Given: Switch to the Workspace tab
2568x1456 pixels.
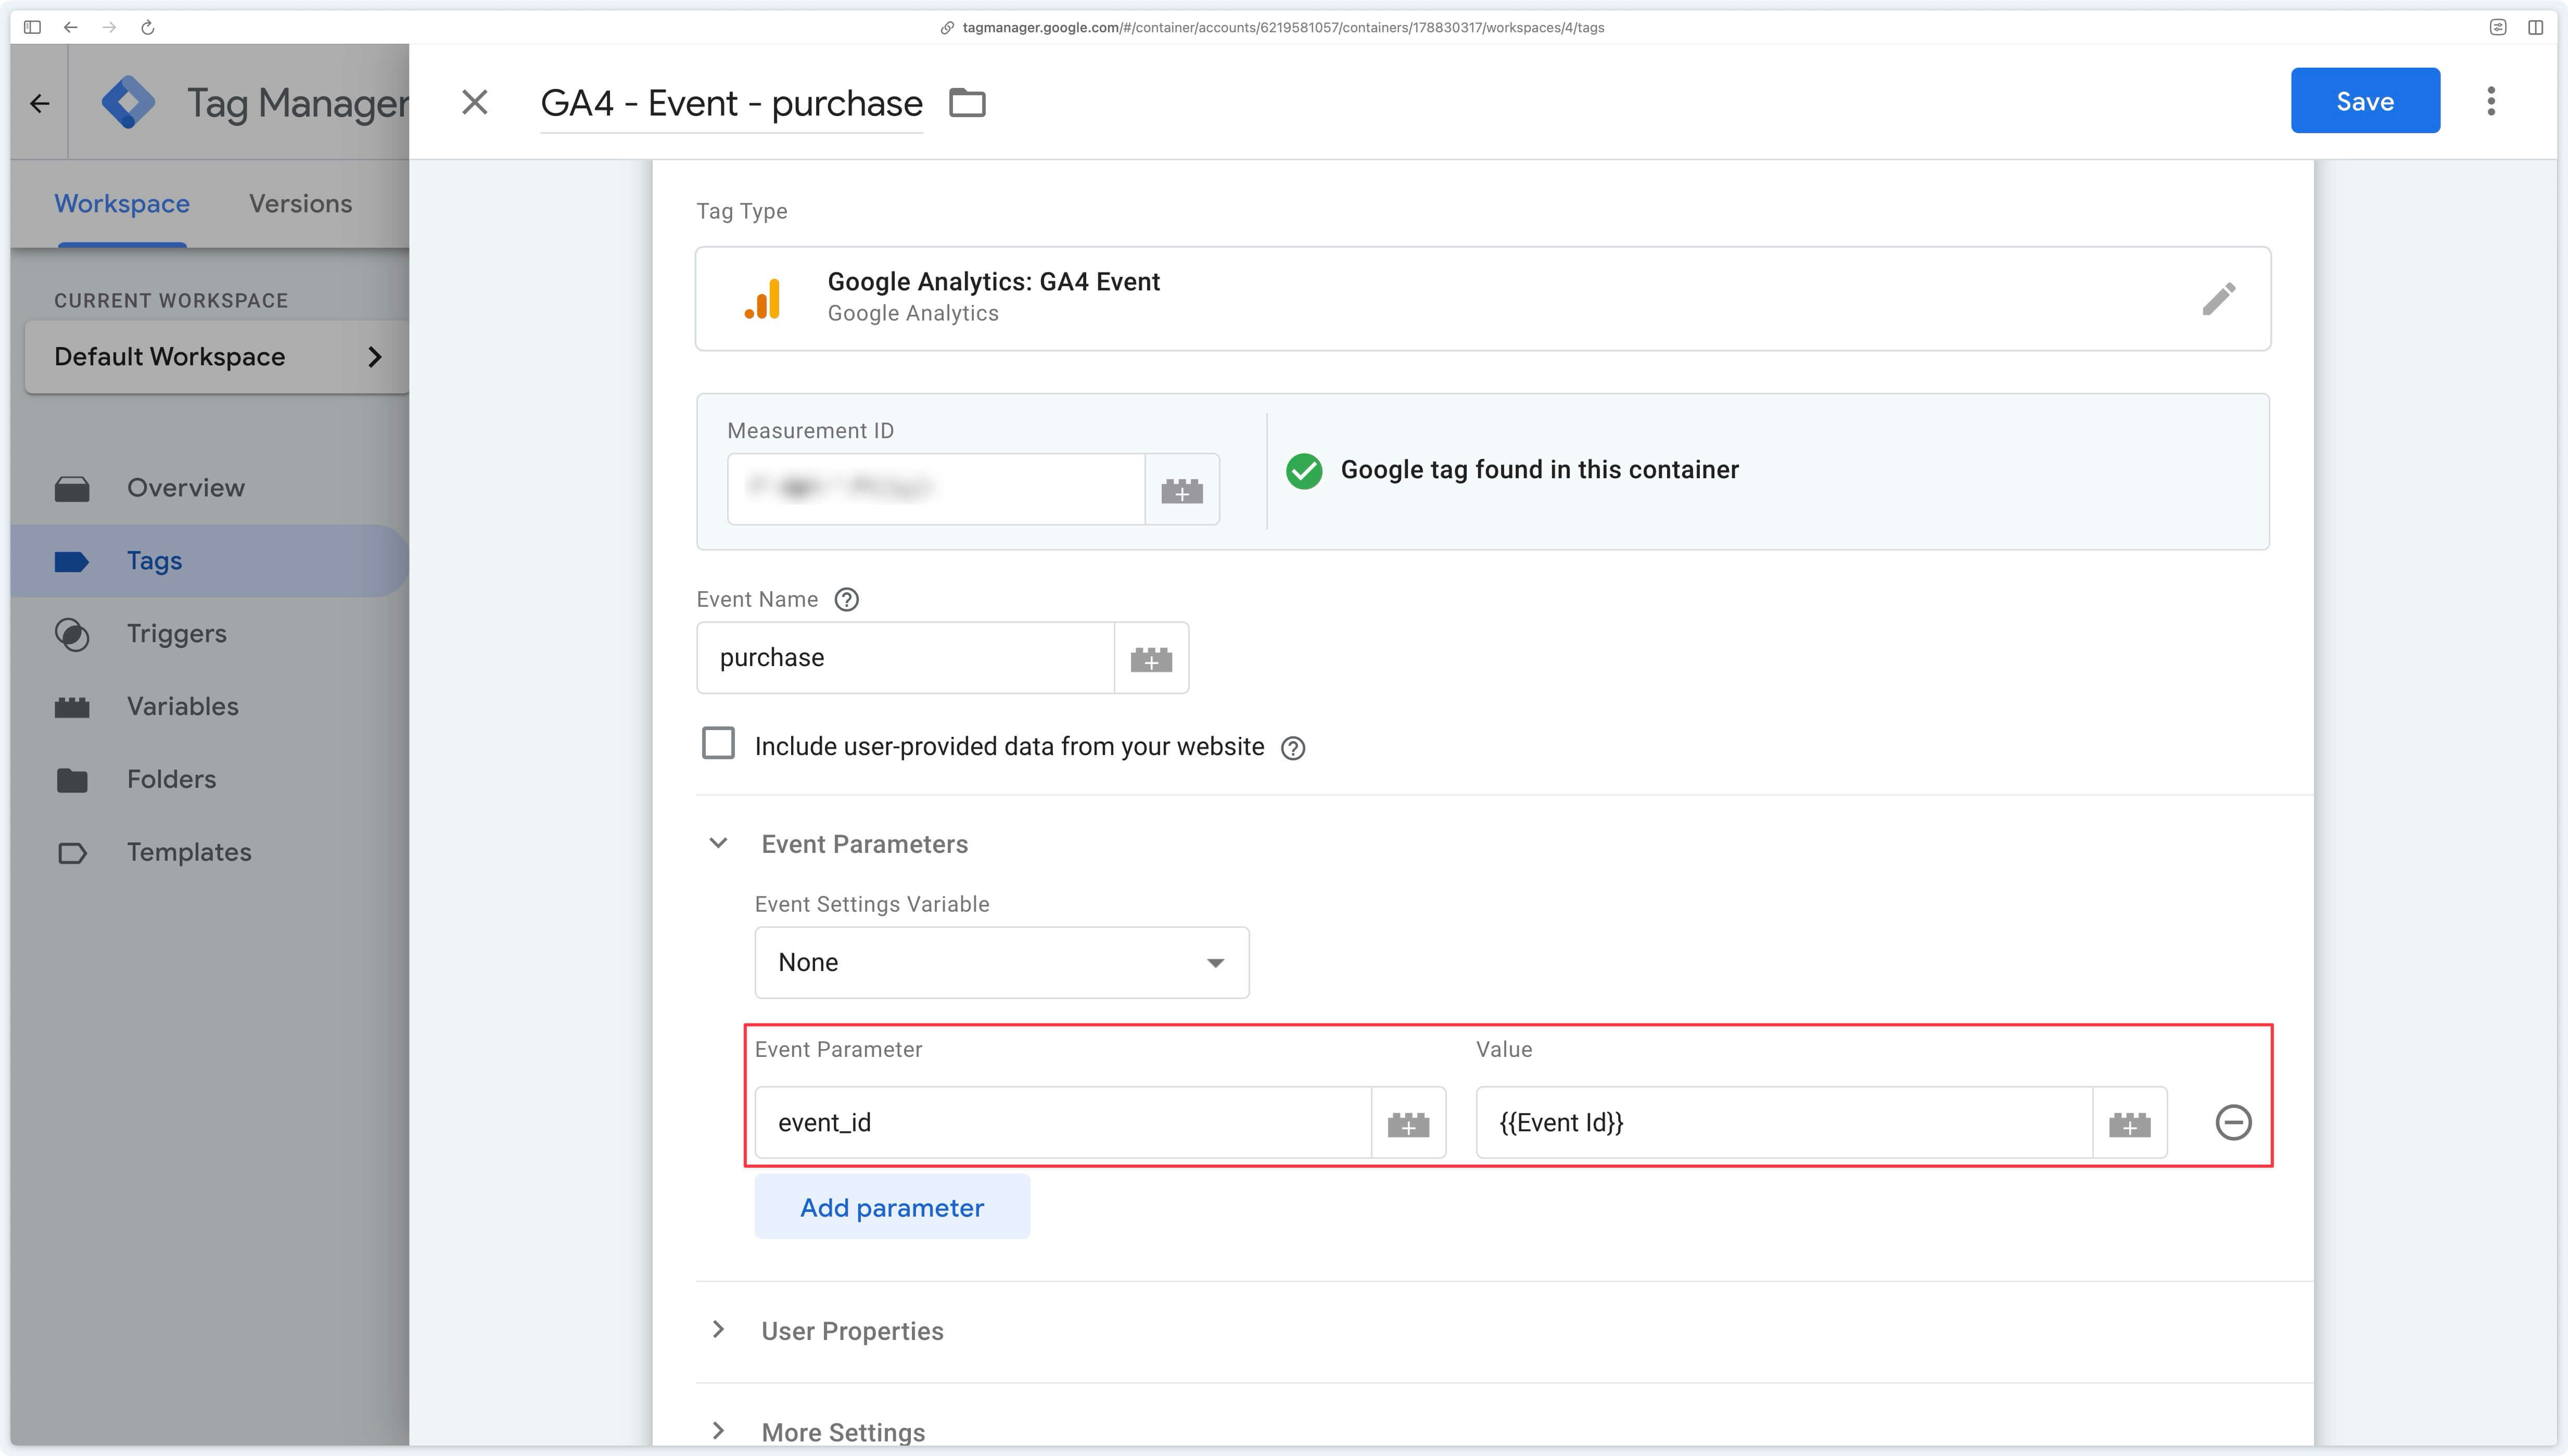Looking at the screenshot, I should (x=122, y=203).
